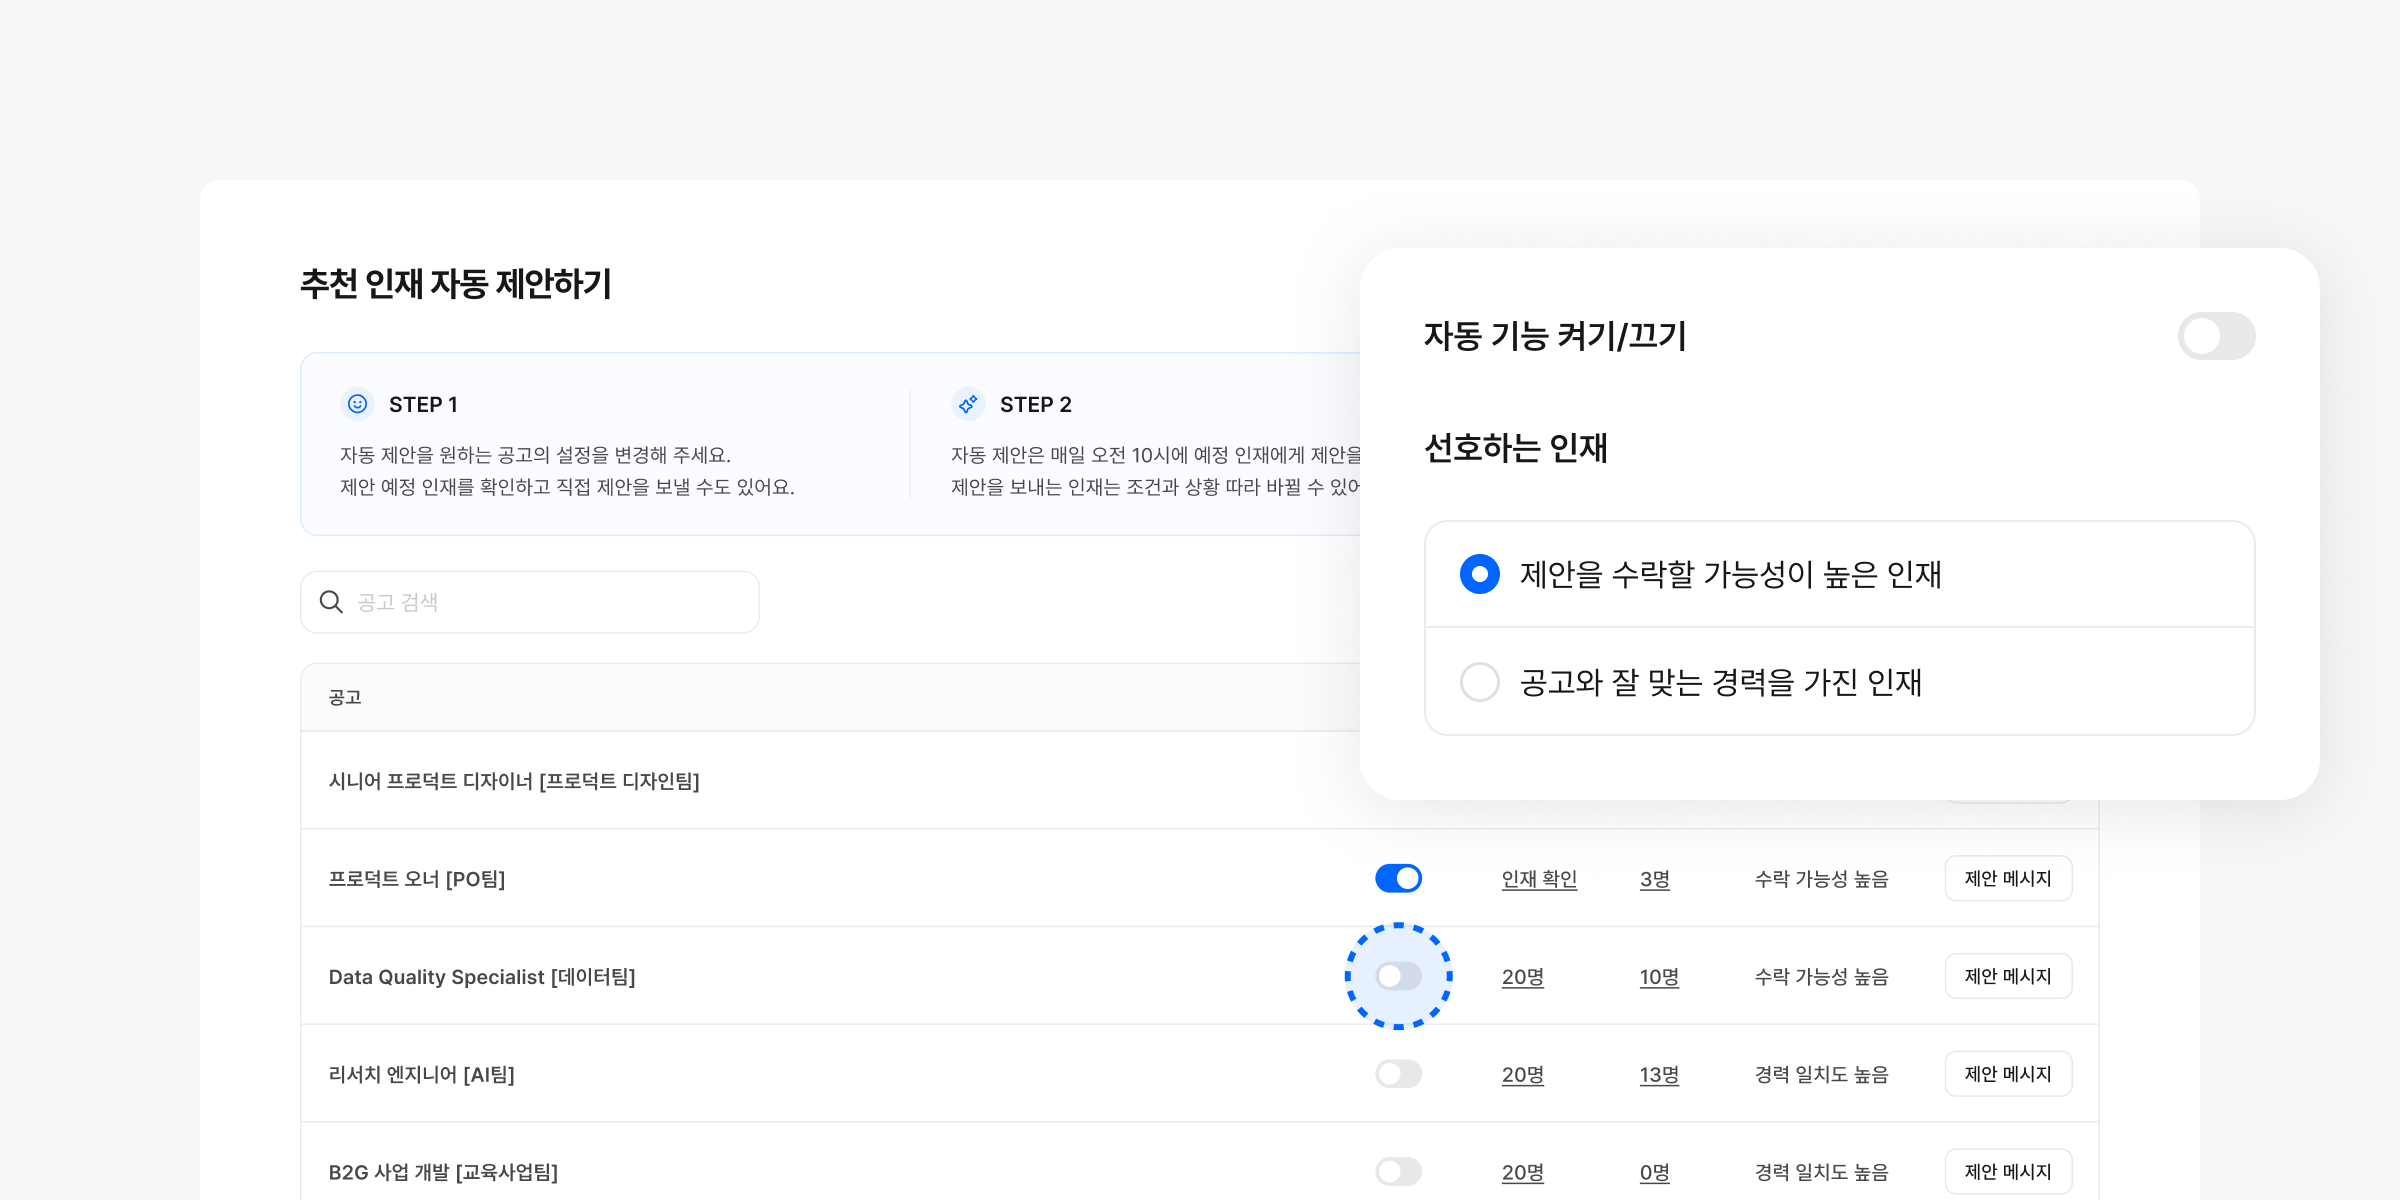
Task: Open 제안 메시지 for 리서치 엔지니어 row
Action: pos(2008,1074)
